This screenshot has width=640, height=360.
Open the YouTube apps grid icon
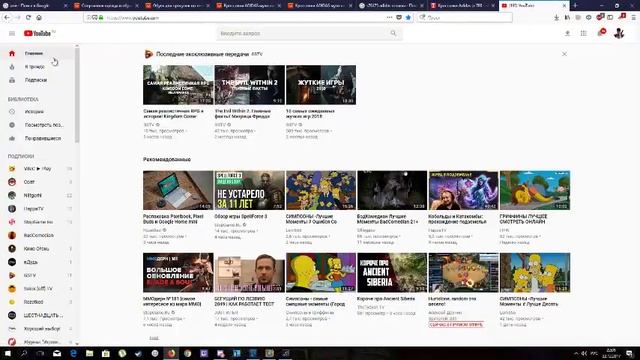[x=584, y=33]
